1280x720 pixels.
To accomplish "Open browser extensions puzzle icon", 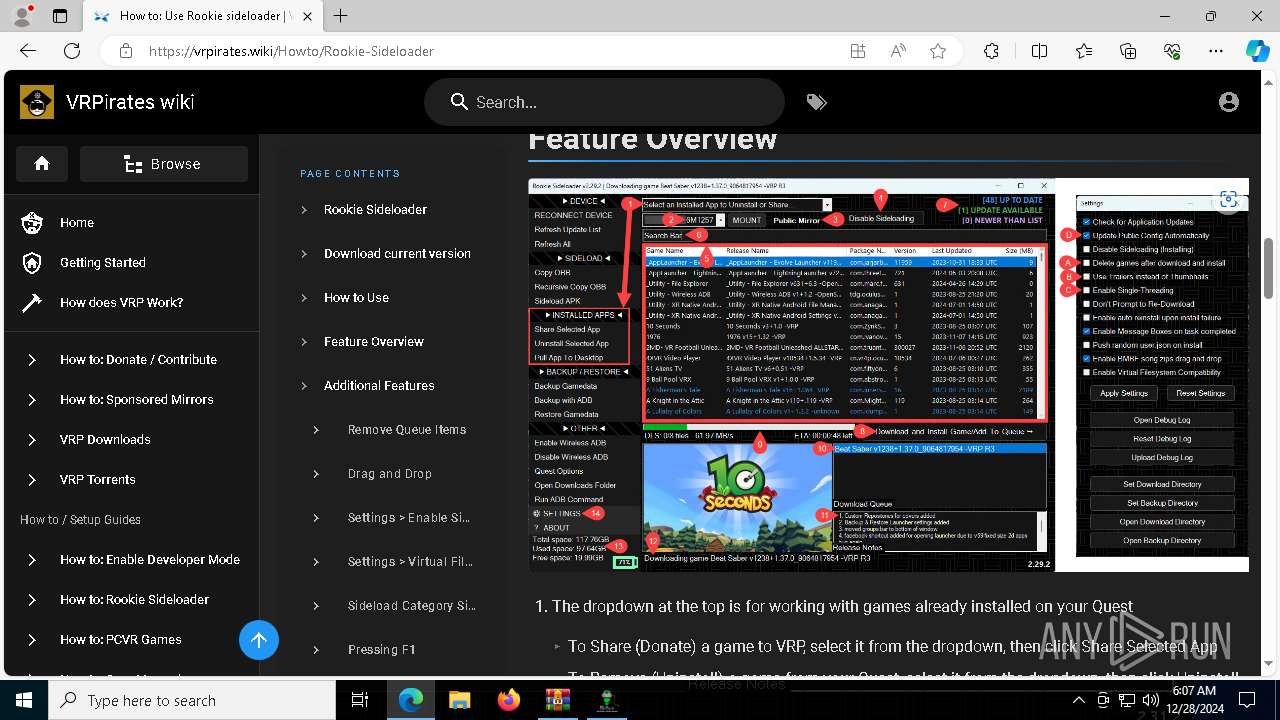I will [991, 51].
